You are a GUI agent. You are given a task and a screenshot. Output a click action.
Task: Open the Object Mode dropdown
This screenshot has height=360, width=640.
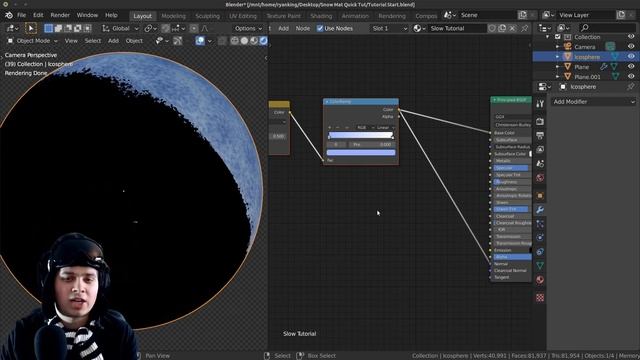point(33,41)
